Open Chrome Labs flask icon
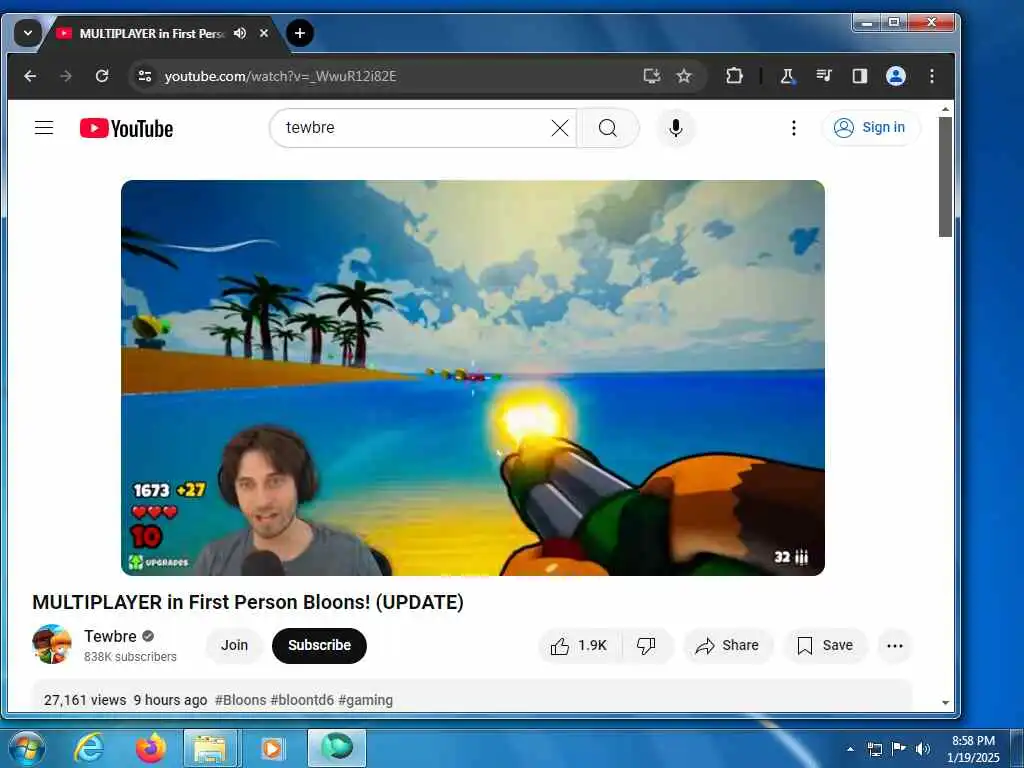The image size is (1024, 768). (x=788, y=76)
